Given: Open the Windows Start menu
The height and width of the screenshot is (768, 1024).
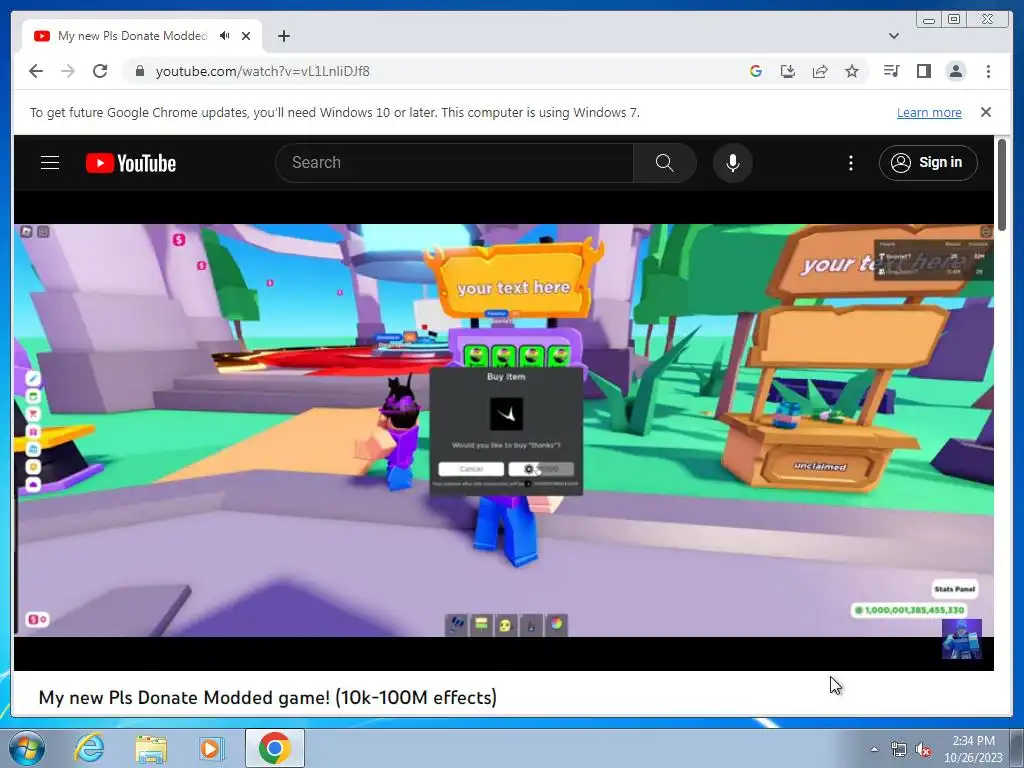Looking at the screenshot, I should 27,748.
